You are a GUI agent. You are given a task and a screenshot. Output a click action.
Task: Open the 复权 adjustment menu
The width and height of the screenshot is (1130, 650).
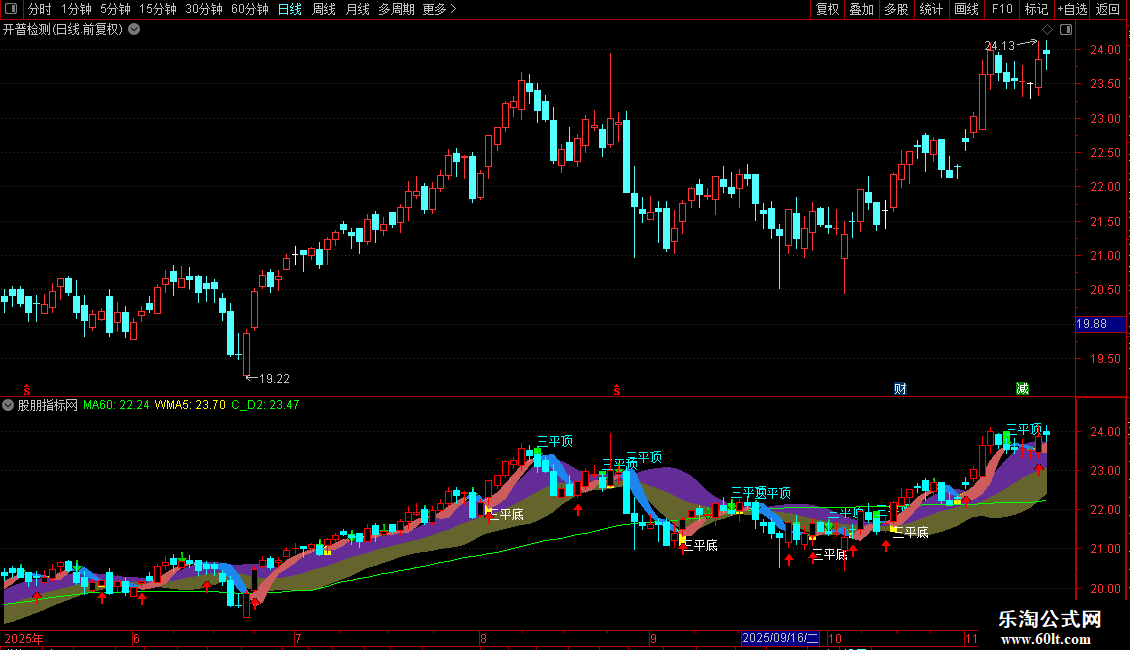pos(827,9)
